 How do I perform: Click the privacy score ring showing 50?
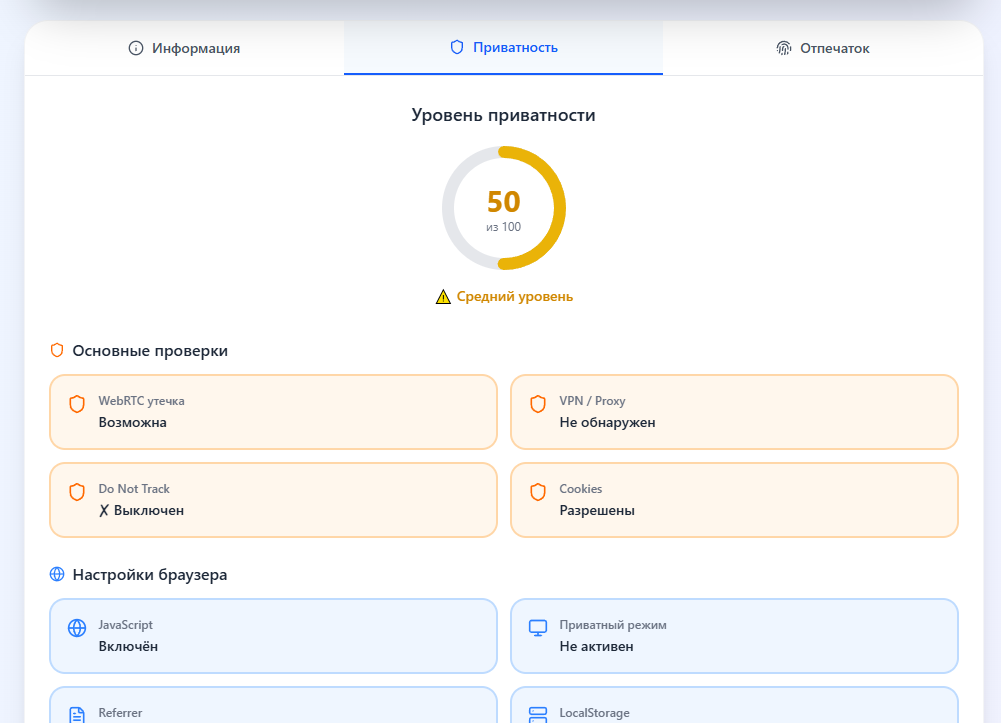tap(504, 208)
